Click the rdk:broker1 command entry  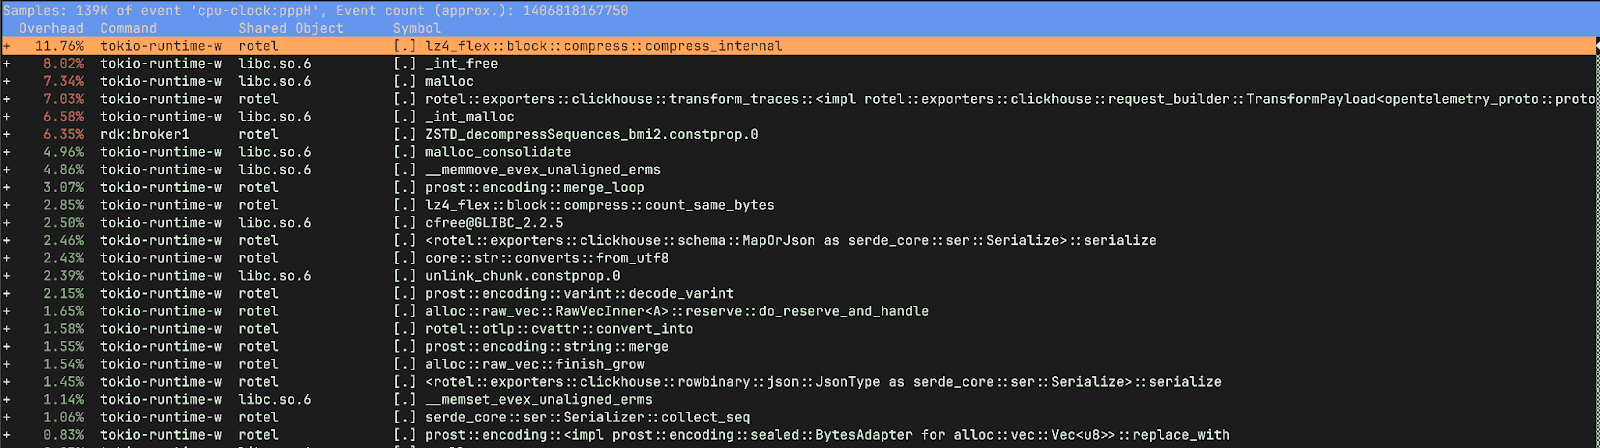144,134
